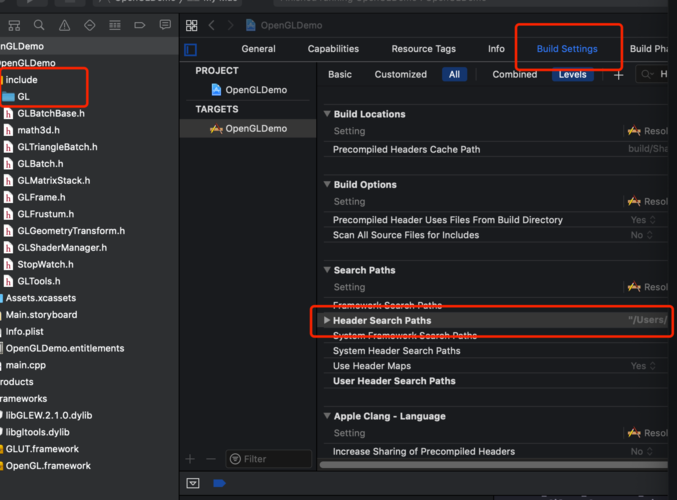Screen dimensions: 677x500
Task: Select the include group in navigator
Action: (x=19, y=79)
